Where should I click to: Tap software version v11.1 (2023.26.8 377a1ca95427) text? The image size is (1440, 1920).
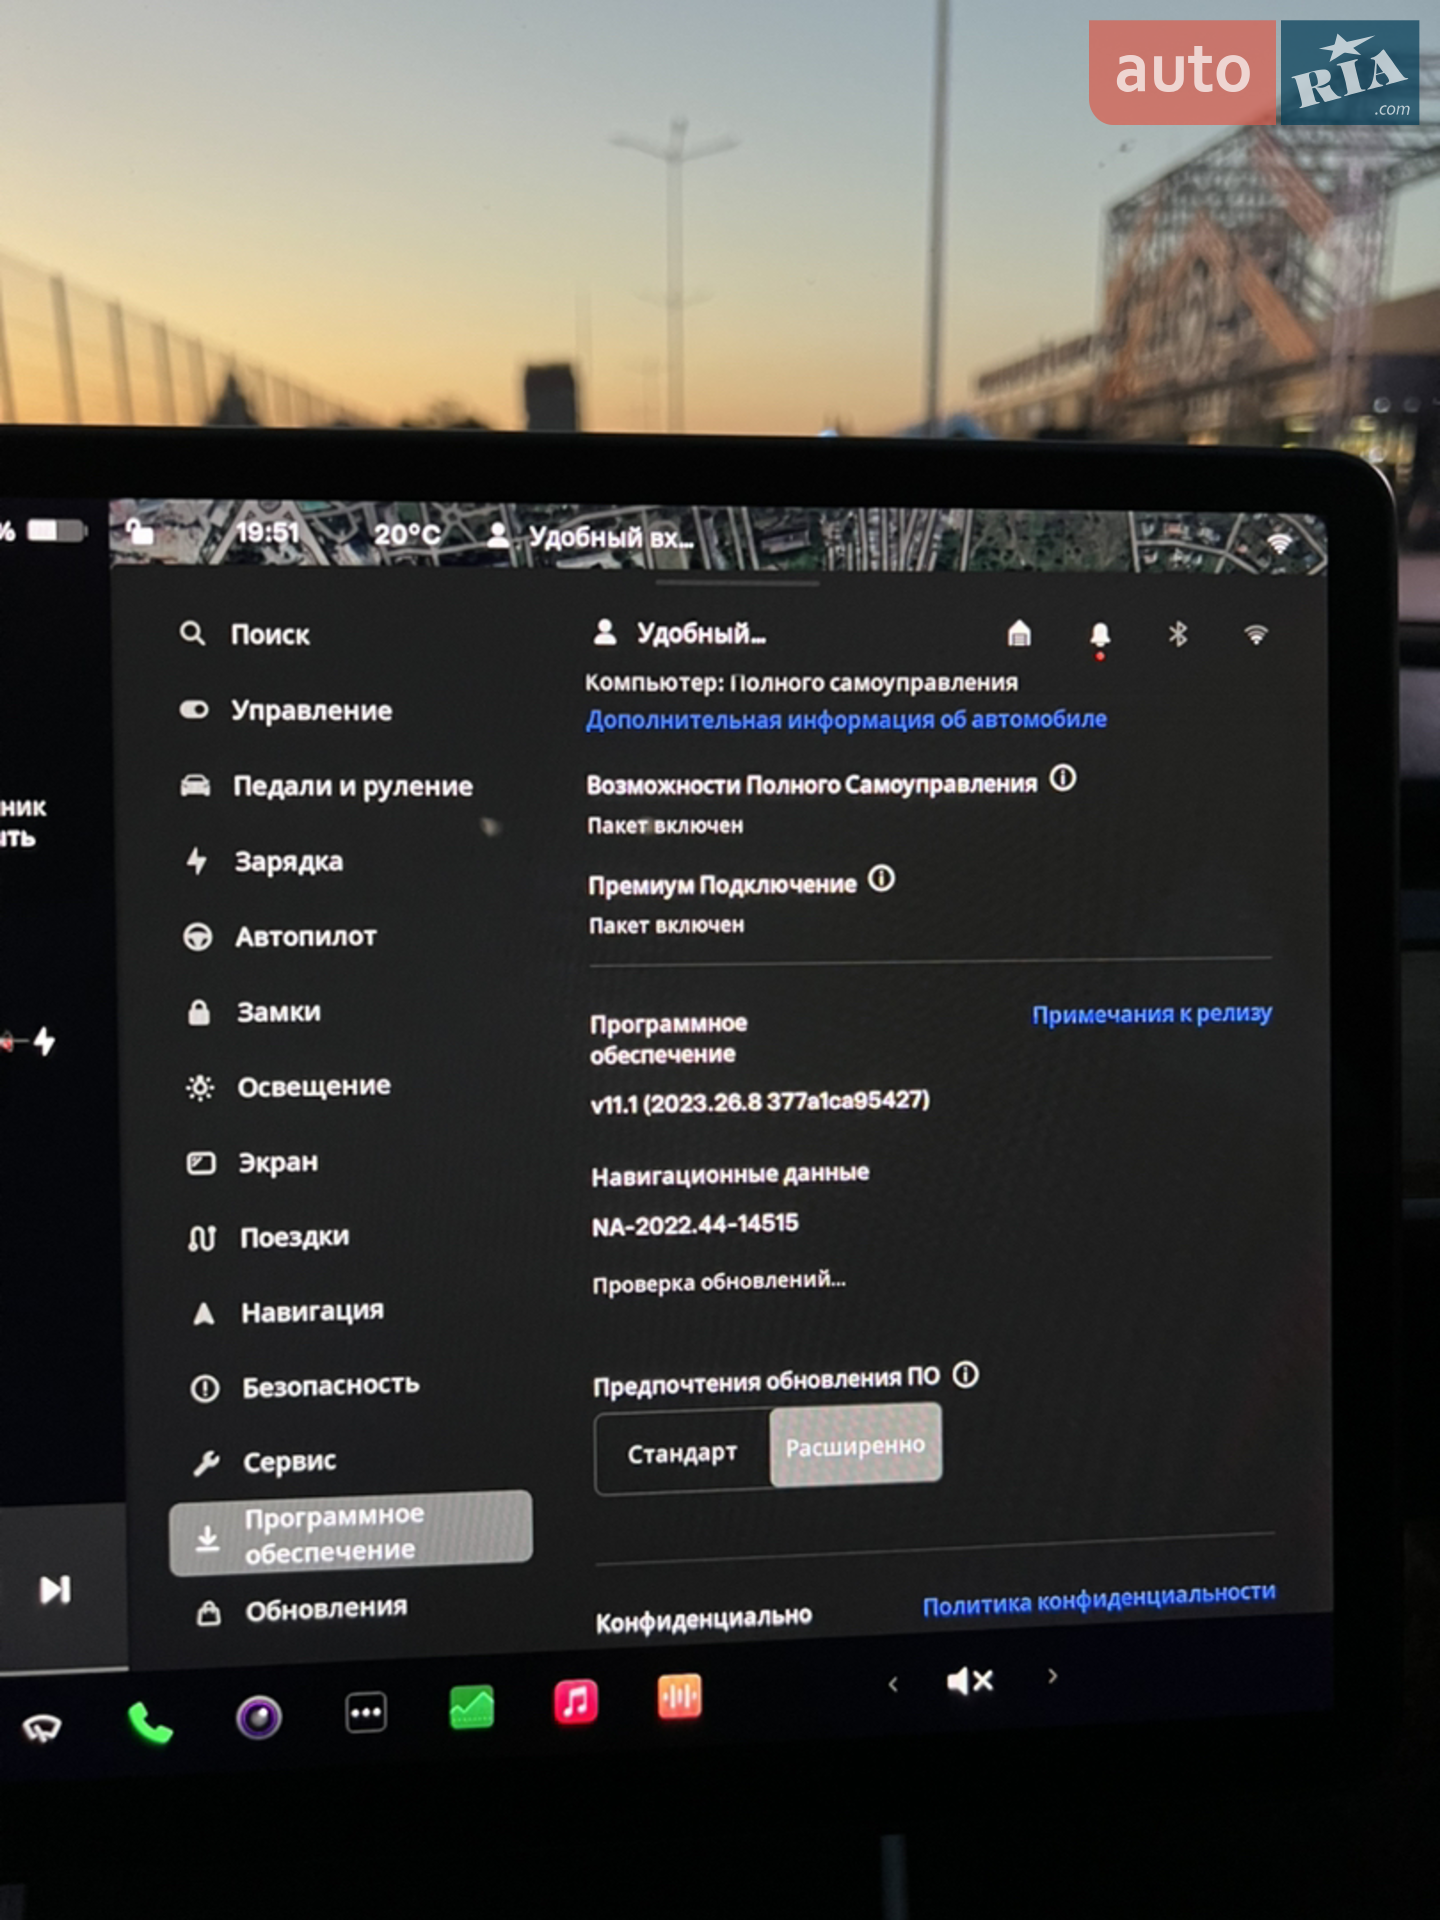(x=760, y=1102)
